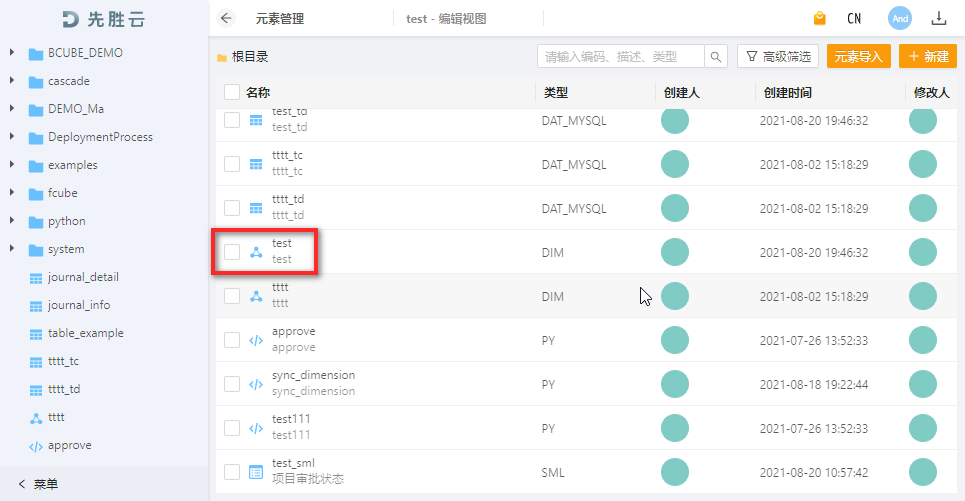Click the search magnifier icon

pos(717,57)
